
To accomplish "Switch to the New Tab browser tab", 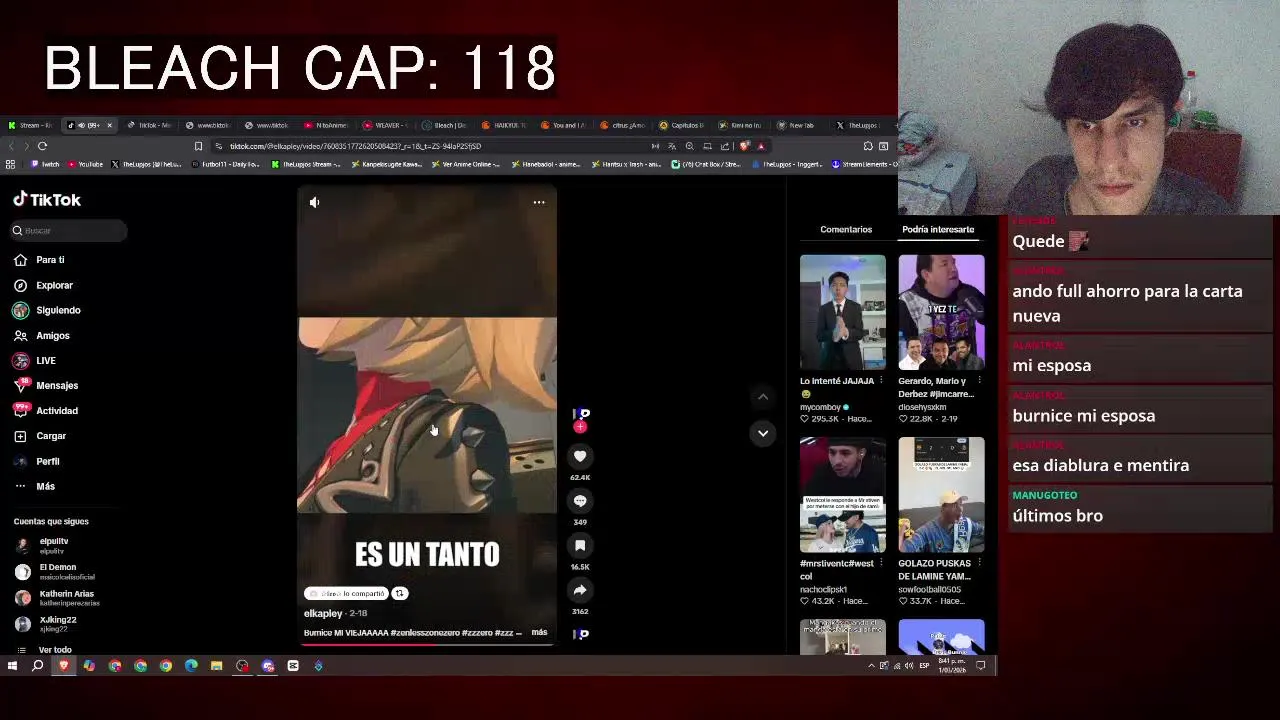I will (x=797, y=126).
